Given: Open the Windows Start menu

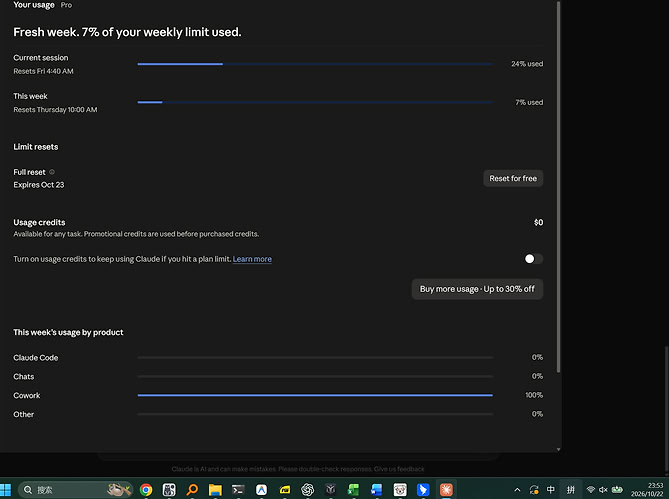Looking at the screenshot, I should [5, 490].
